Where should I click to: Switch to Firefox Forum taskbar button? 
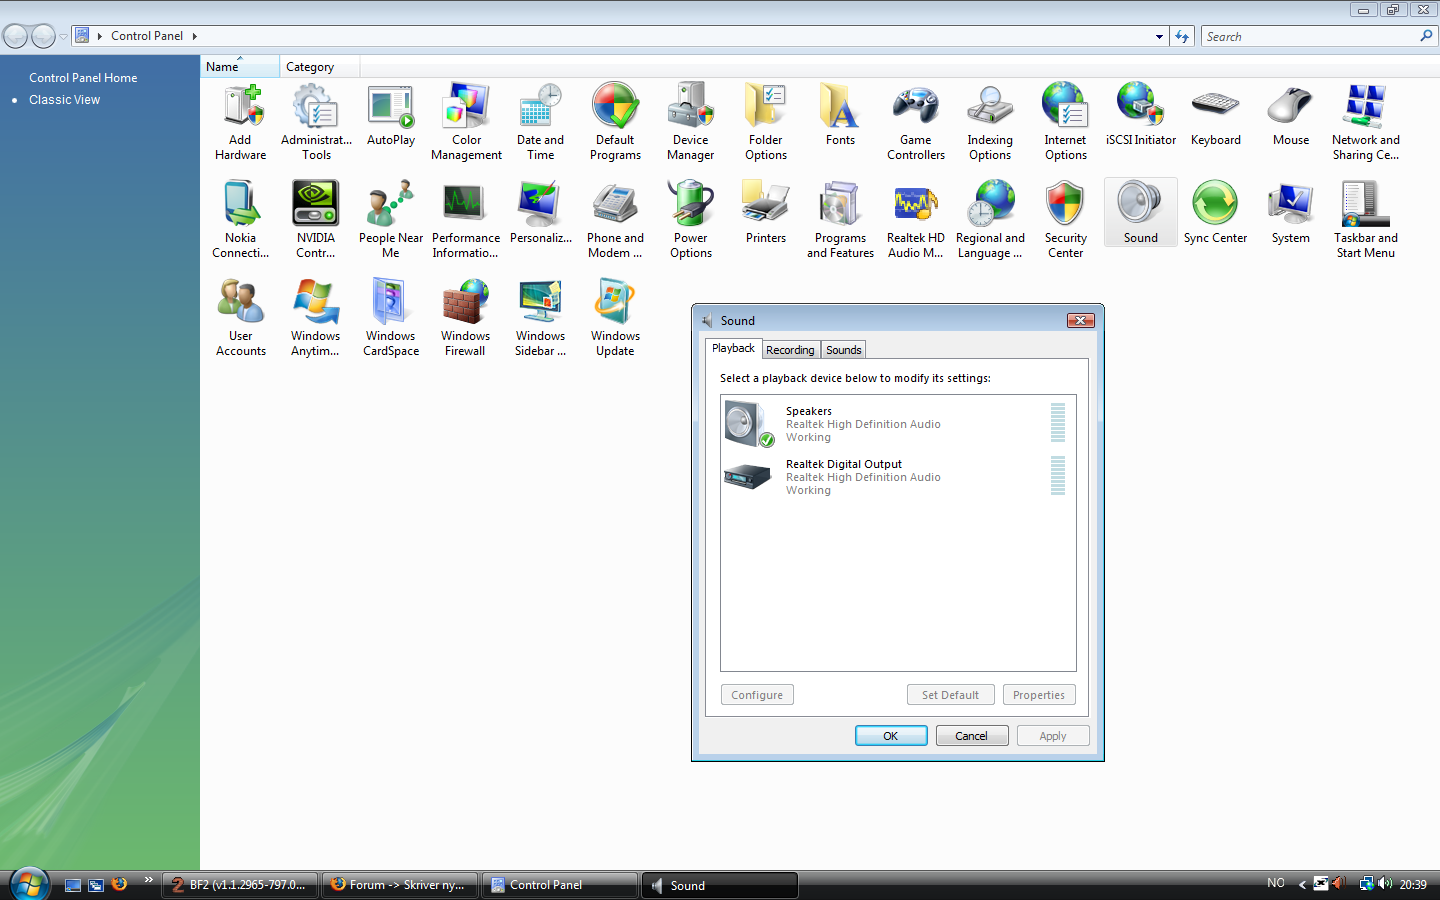tap(400, 885)
